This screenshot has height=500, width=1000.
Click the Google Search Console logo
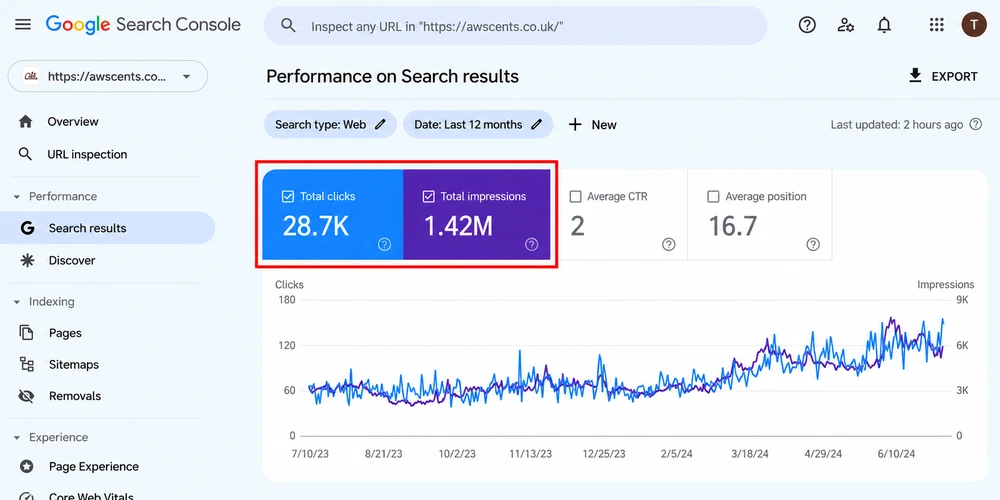(x=143, y=25)
